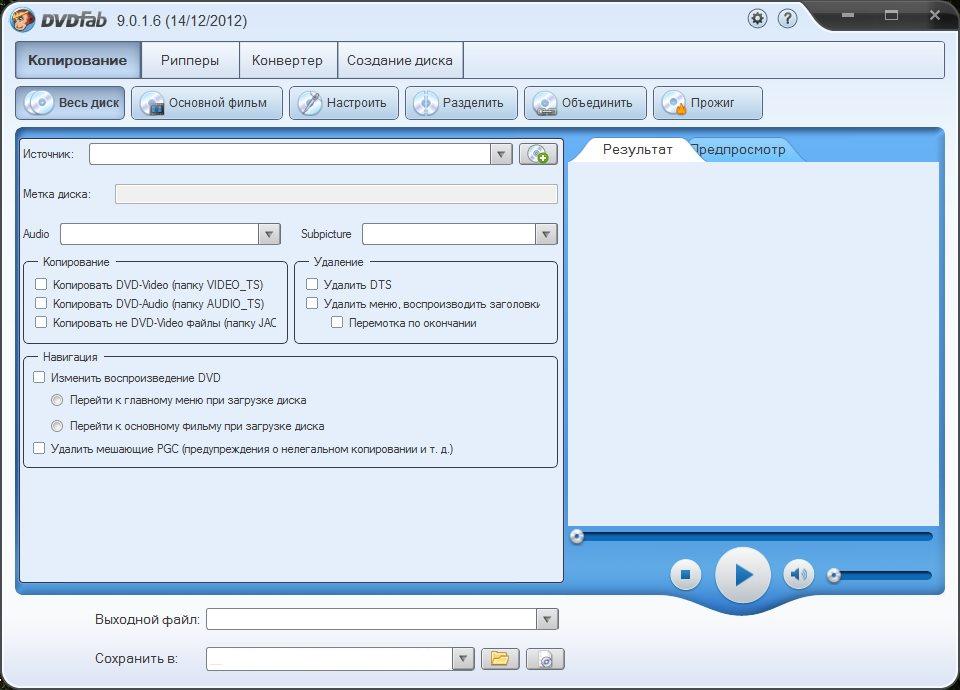Viewport: 960px width, 690px height.
Task: Check Изменить воспроизведение DVD
Action: pyautogui.click(x=39, y=377)
